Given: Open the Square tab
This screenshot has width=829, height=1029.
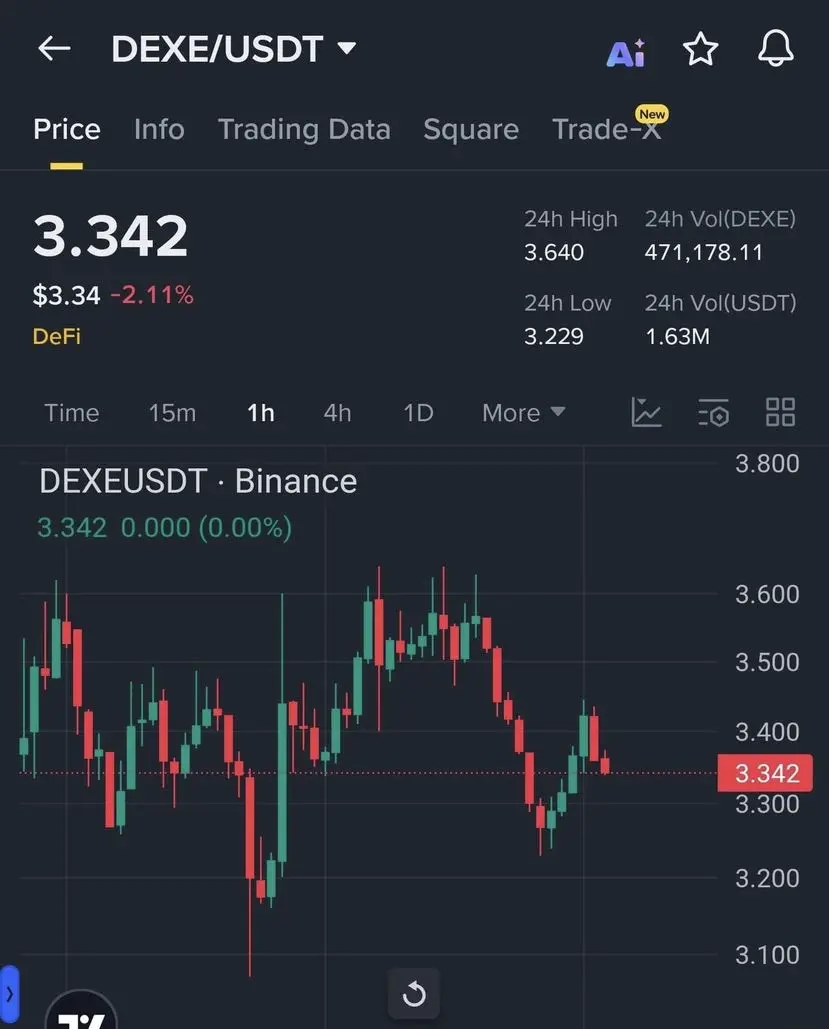Looking at the screenshot, I should (471, 129).
